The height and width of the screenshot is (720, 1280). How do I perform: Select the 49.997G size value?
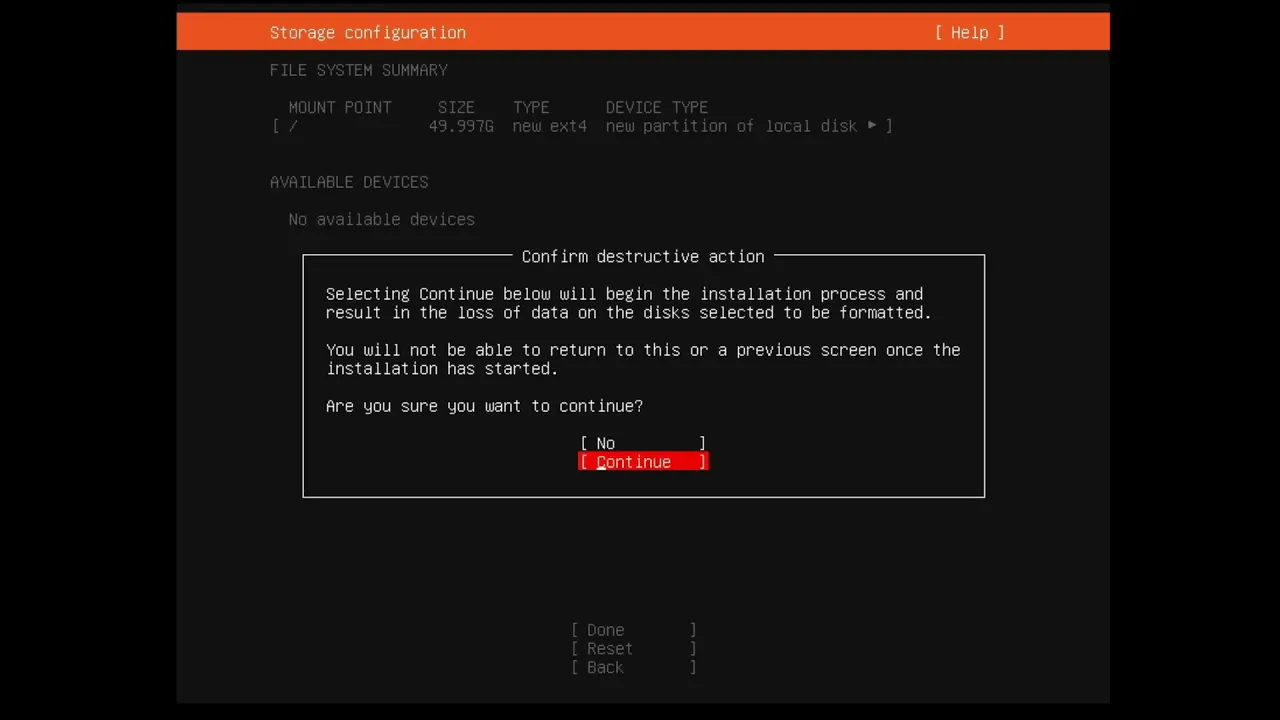461,126
